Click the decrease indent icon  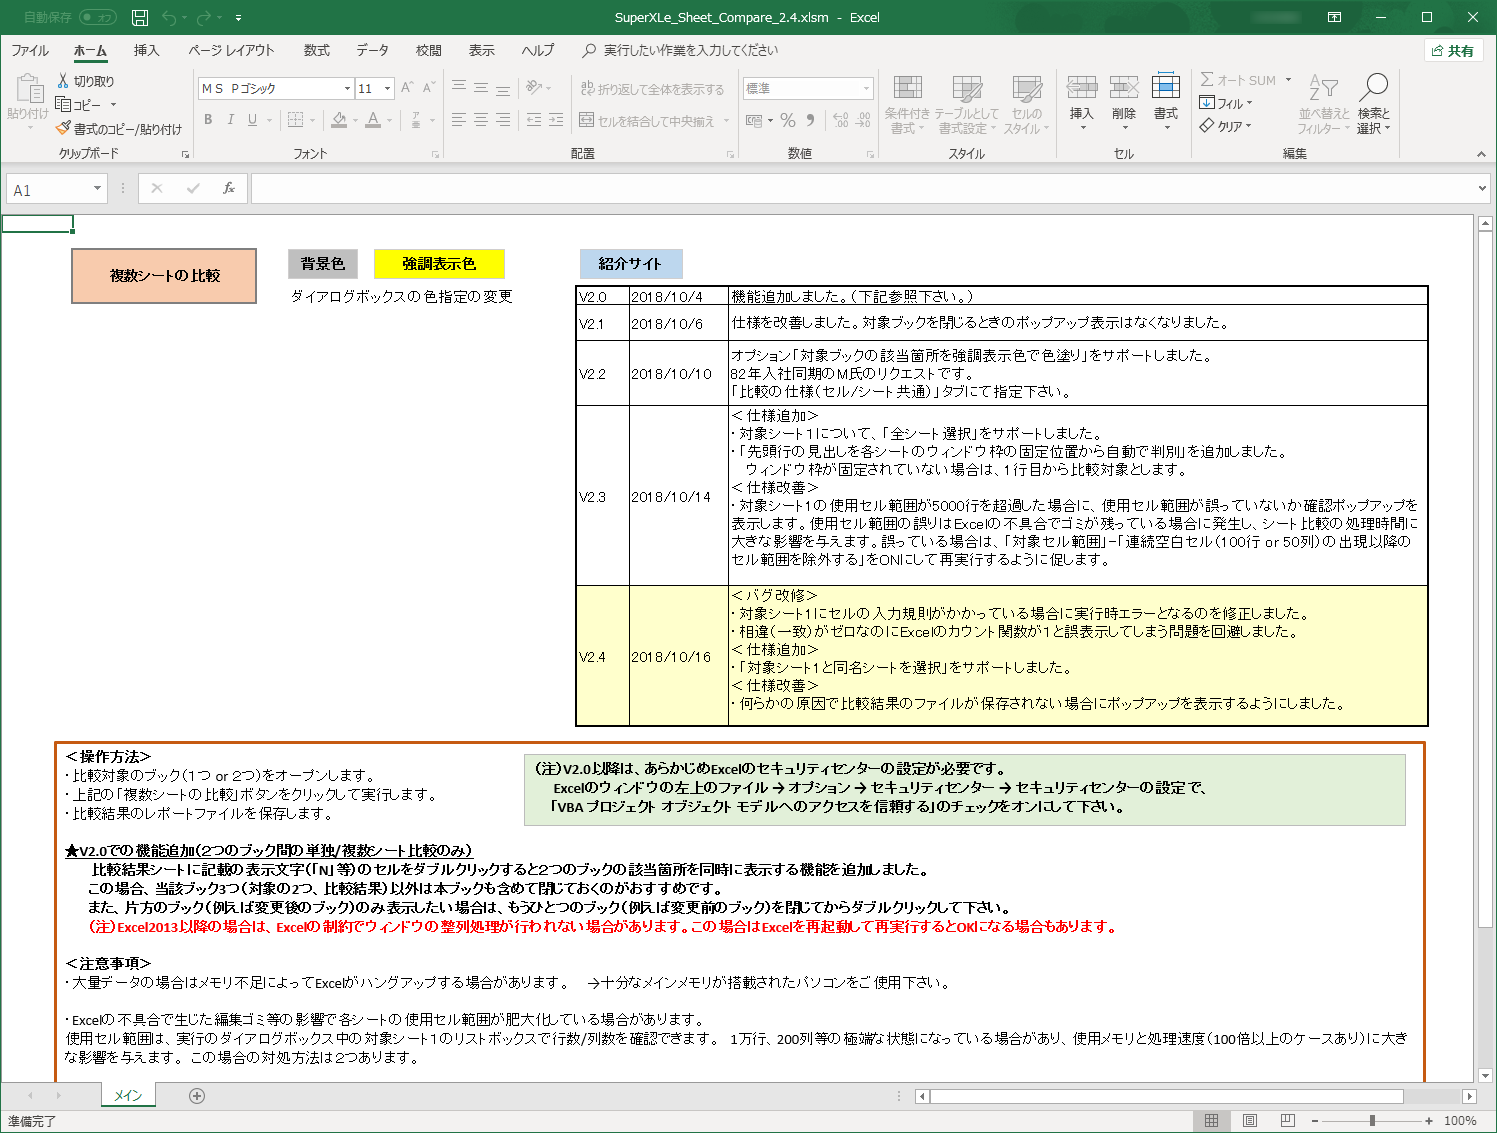click(x=534, y=120)
